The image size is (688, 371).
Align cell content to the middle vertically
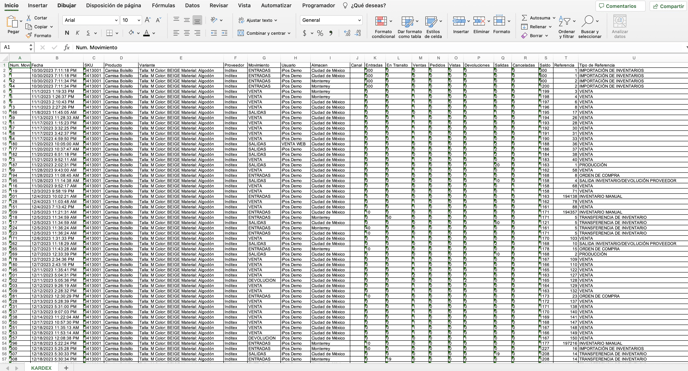pos(187,20)
